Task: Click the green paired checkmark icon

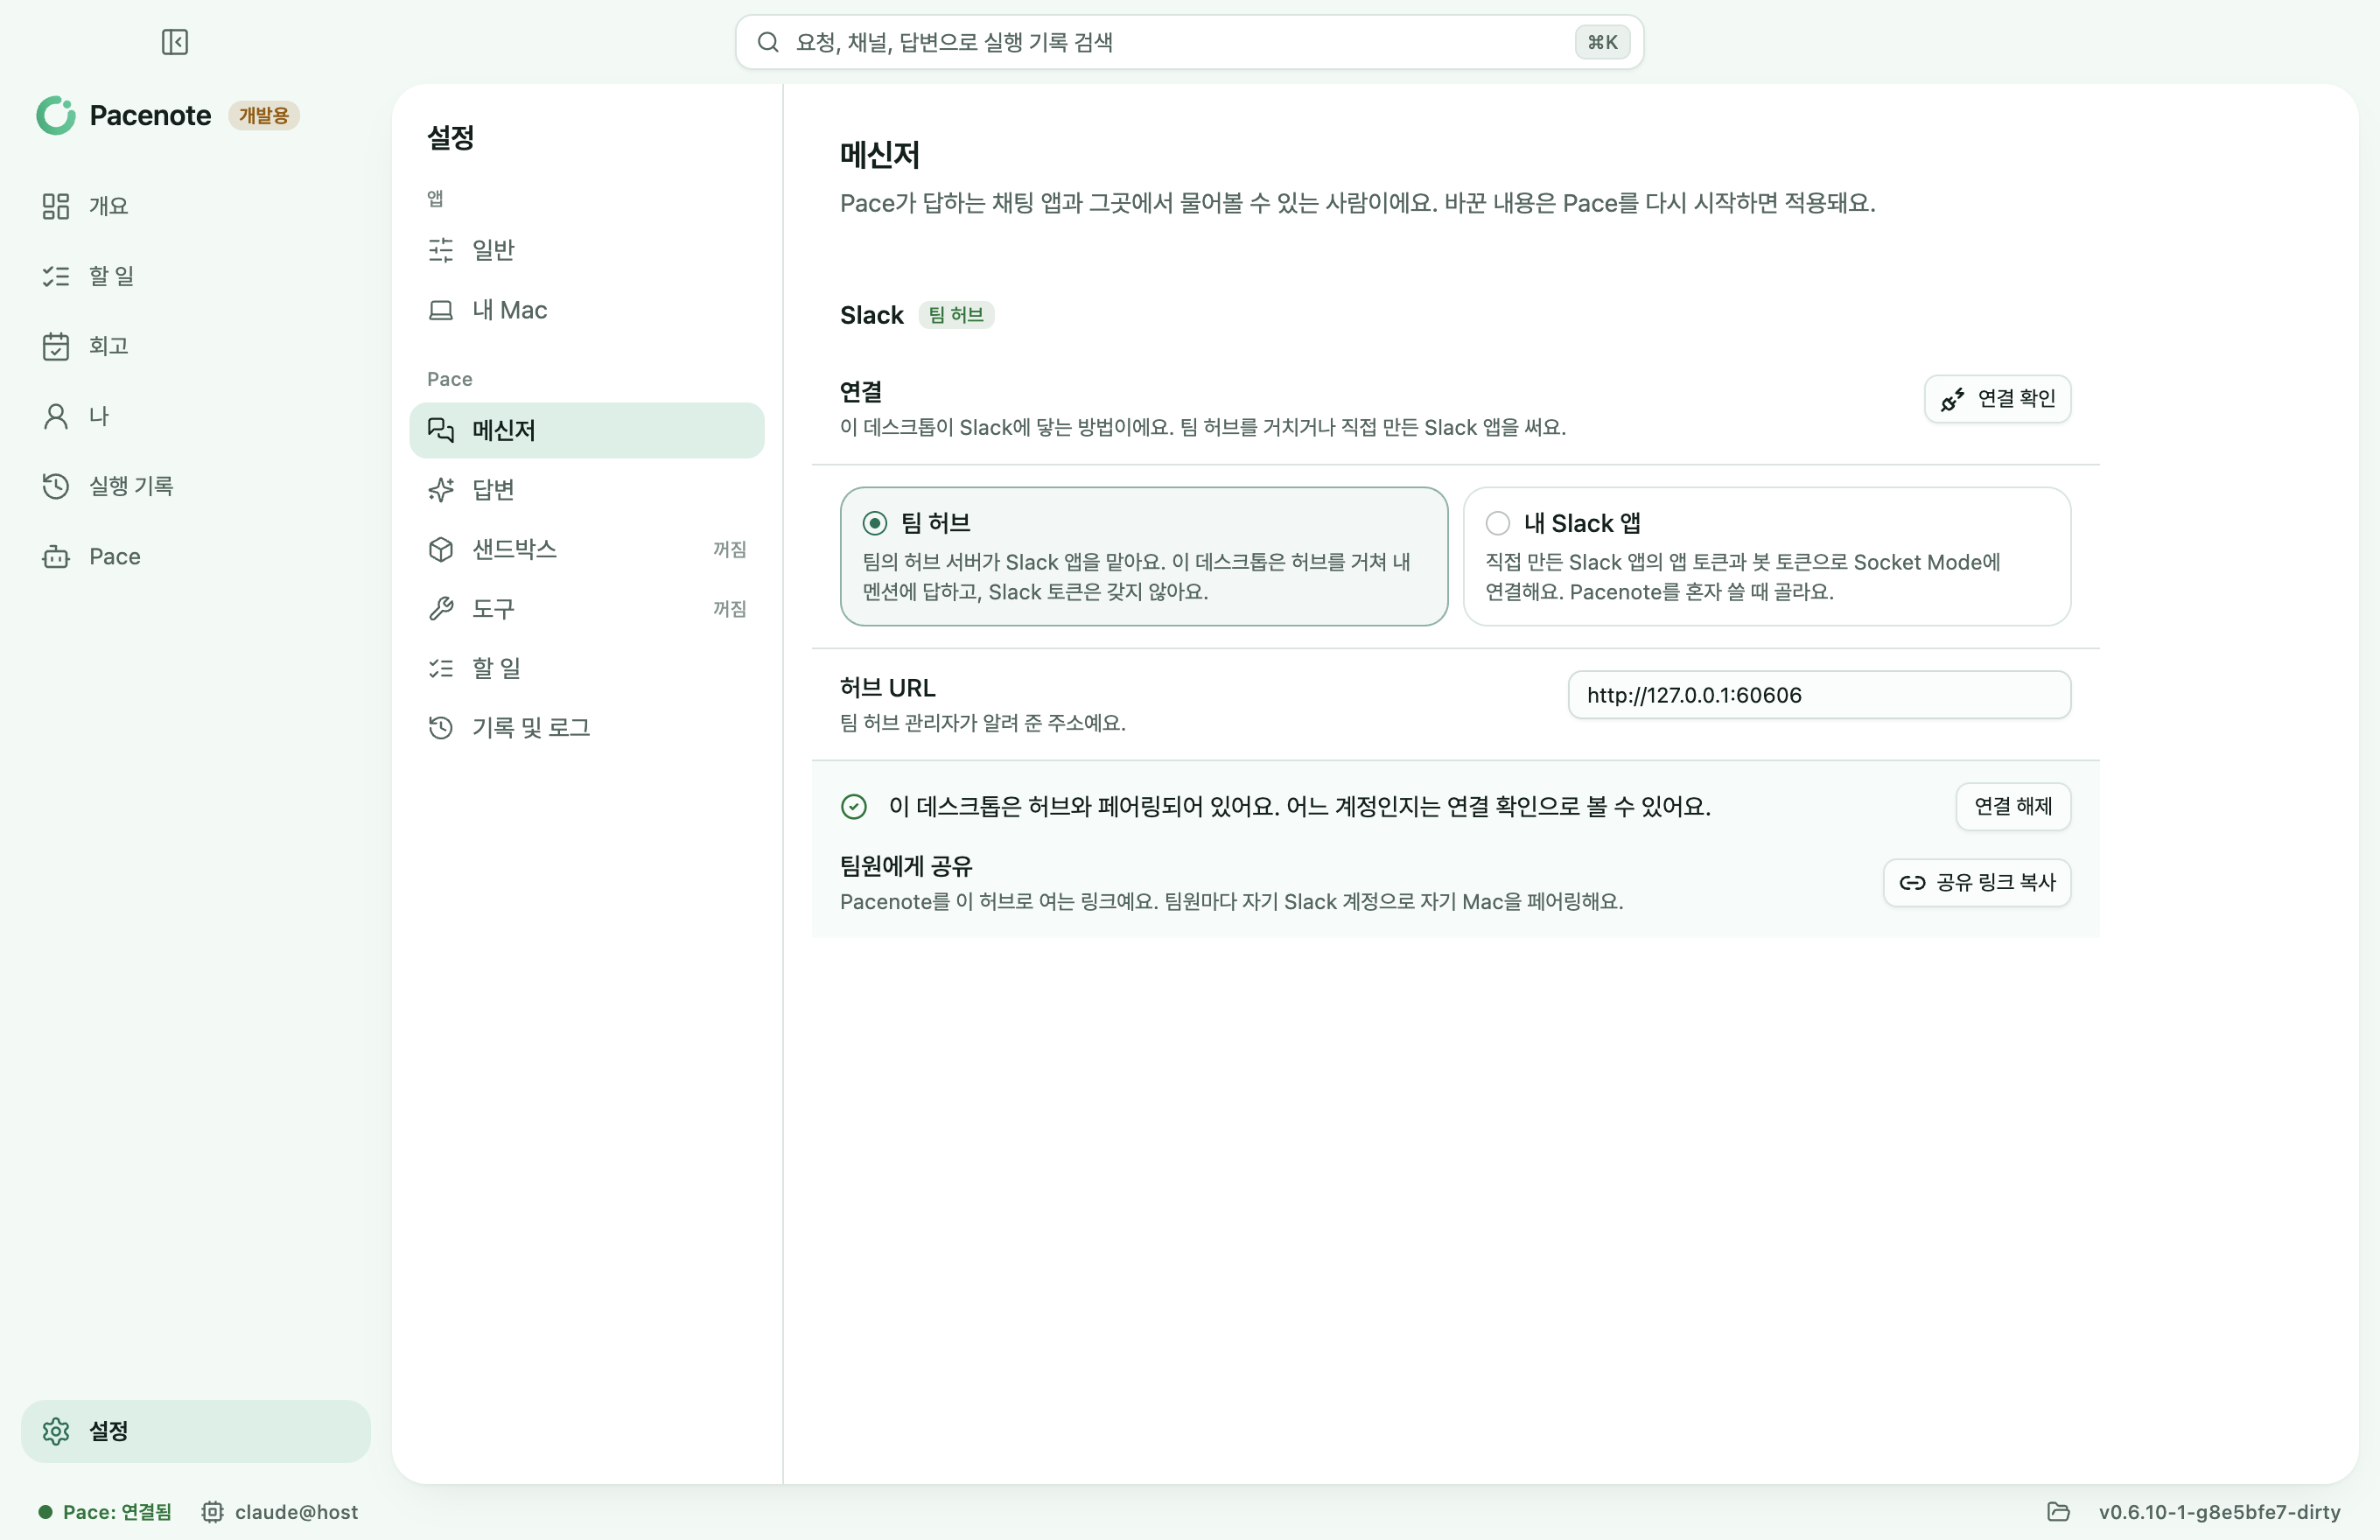Action: 854,807
